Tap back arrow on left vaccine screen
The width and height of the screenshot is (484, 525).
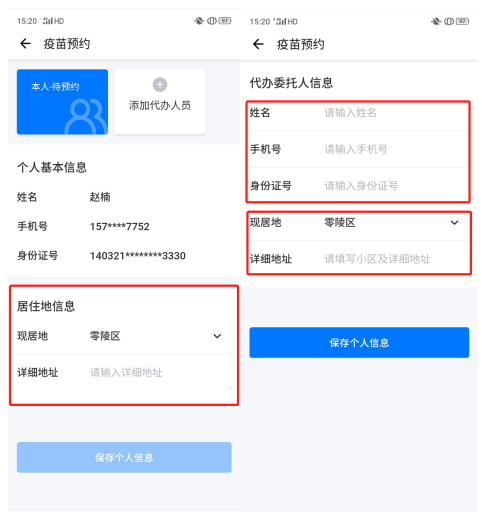25,44
